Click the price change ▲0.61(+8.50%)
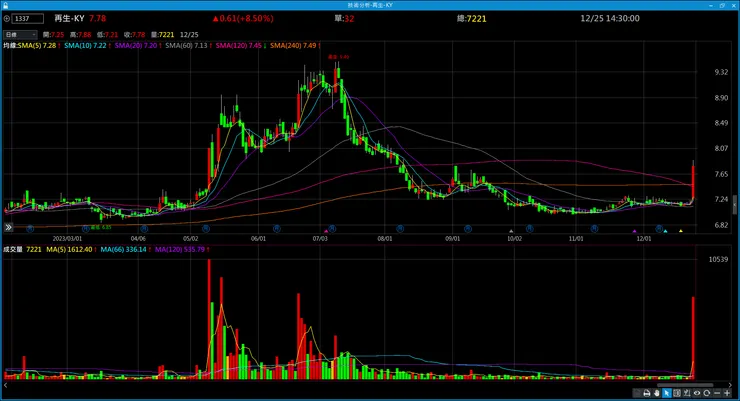The width and height of the screenshot is (740, 401). click(243, 18)
